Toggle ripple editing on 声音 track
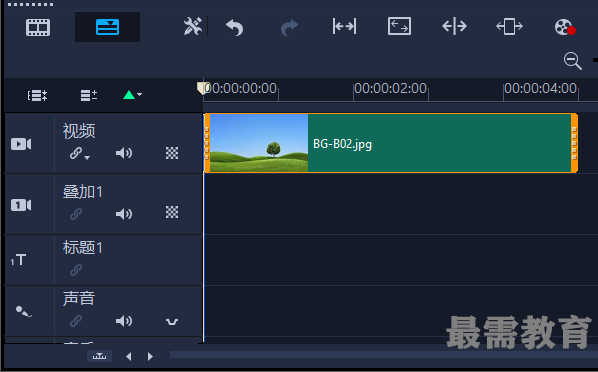 click(x=76, y=321)
